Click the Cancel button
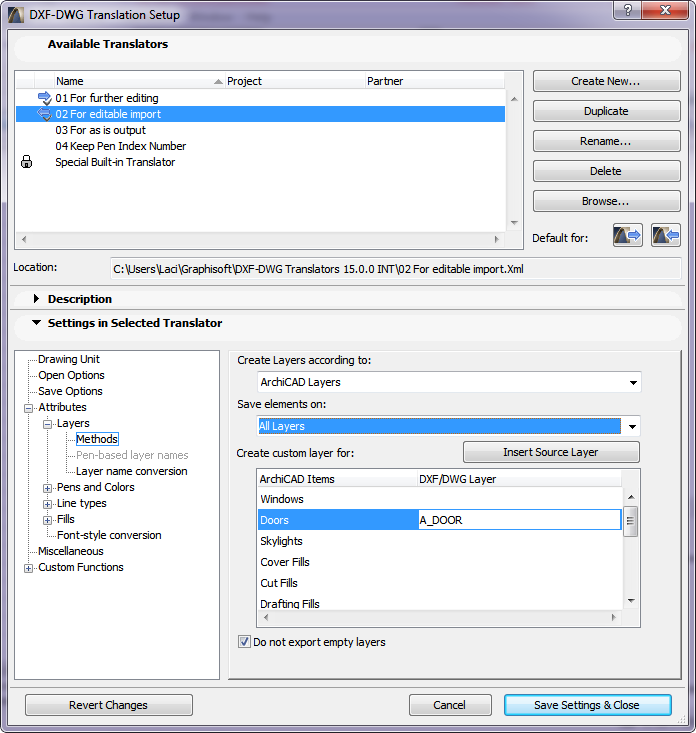 450,705
